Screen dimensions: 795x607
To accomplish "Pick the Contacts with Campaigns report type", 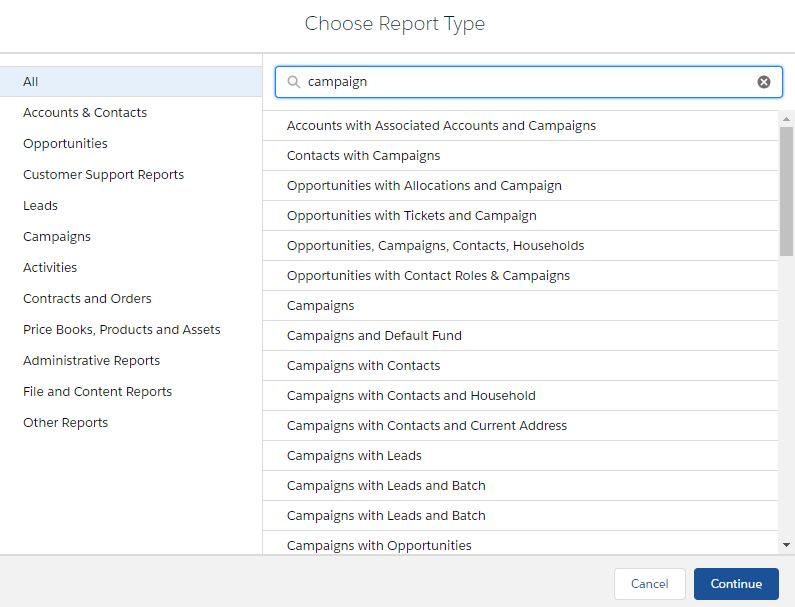I will pos(363,156).
